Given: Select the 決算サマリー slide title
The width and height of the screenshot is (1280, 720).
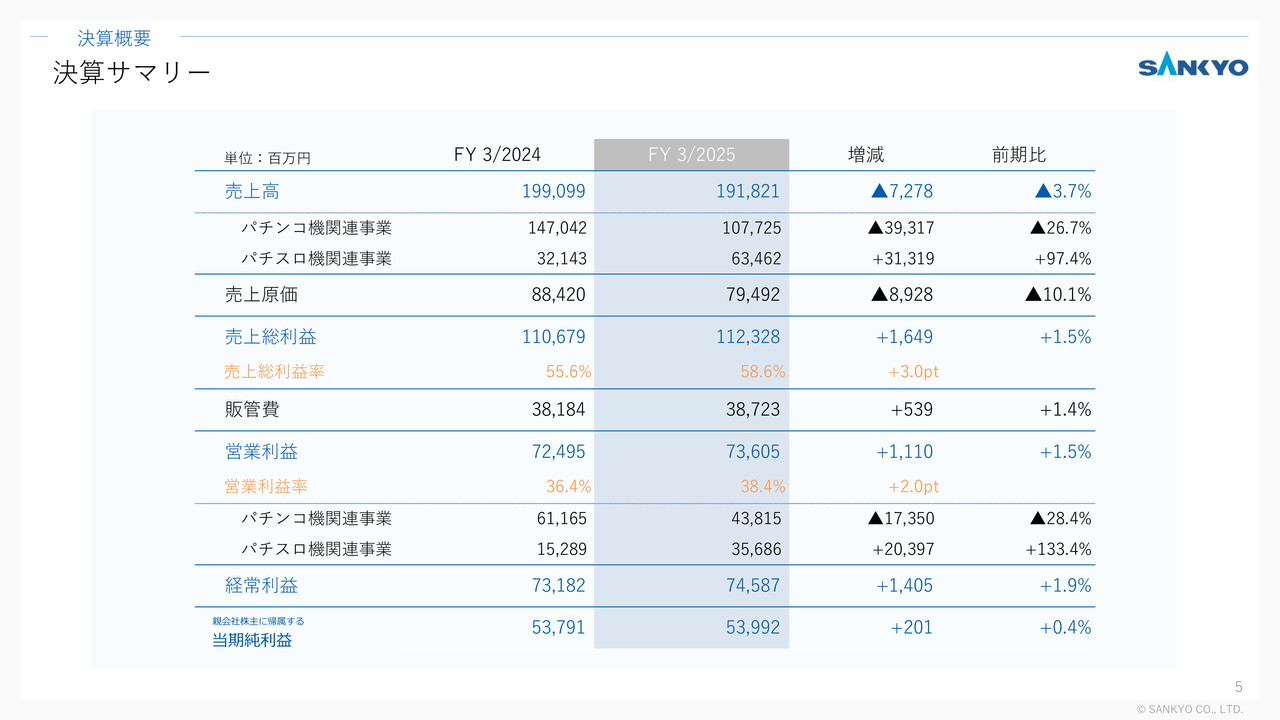Looking at the screenshot, I should tap(131, 73).
